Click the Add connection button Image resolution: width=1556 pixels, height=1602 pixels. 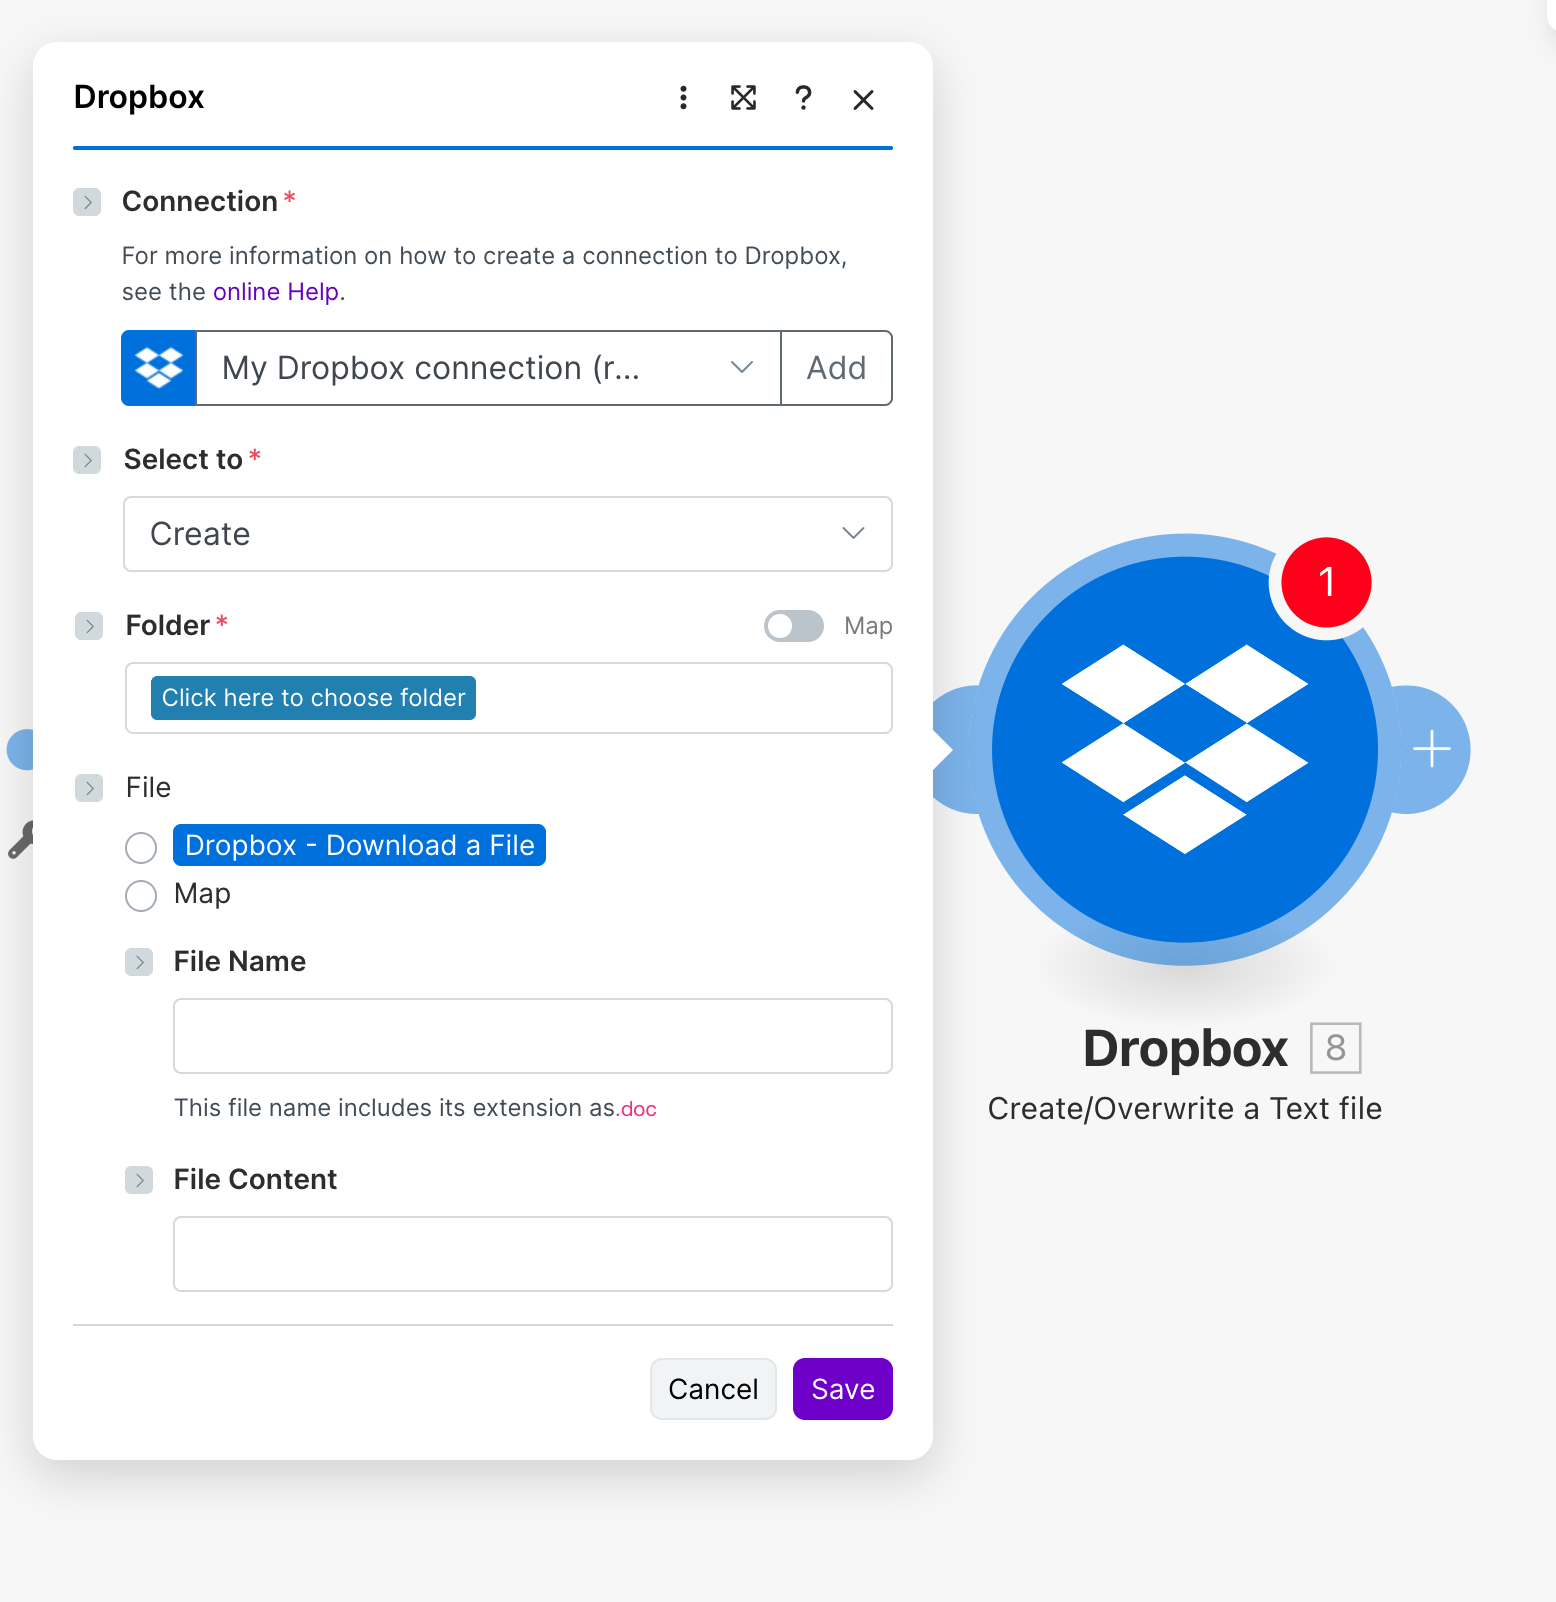tap(836, 368)
